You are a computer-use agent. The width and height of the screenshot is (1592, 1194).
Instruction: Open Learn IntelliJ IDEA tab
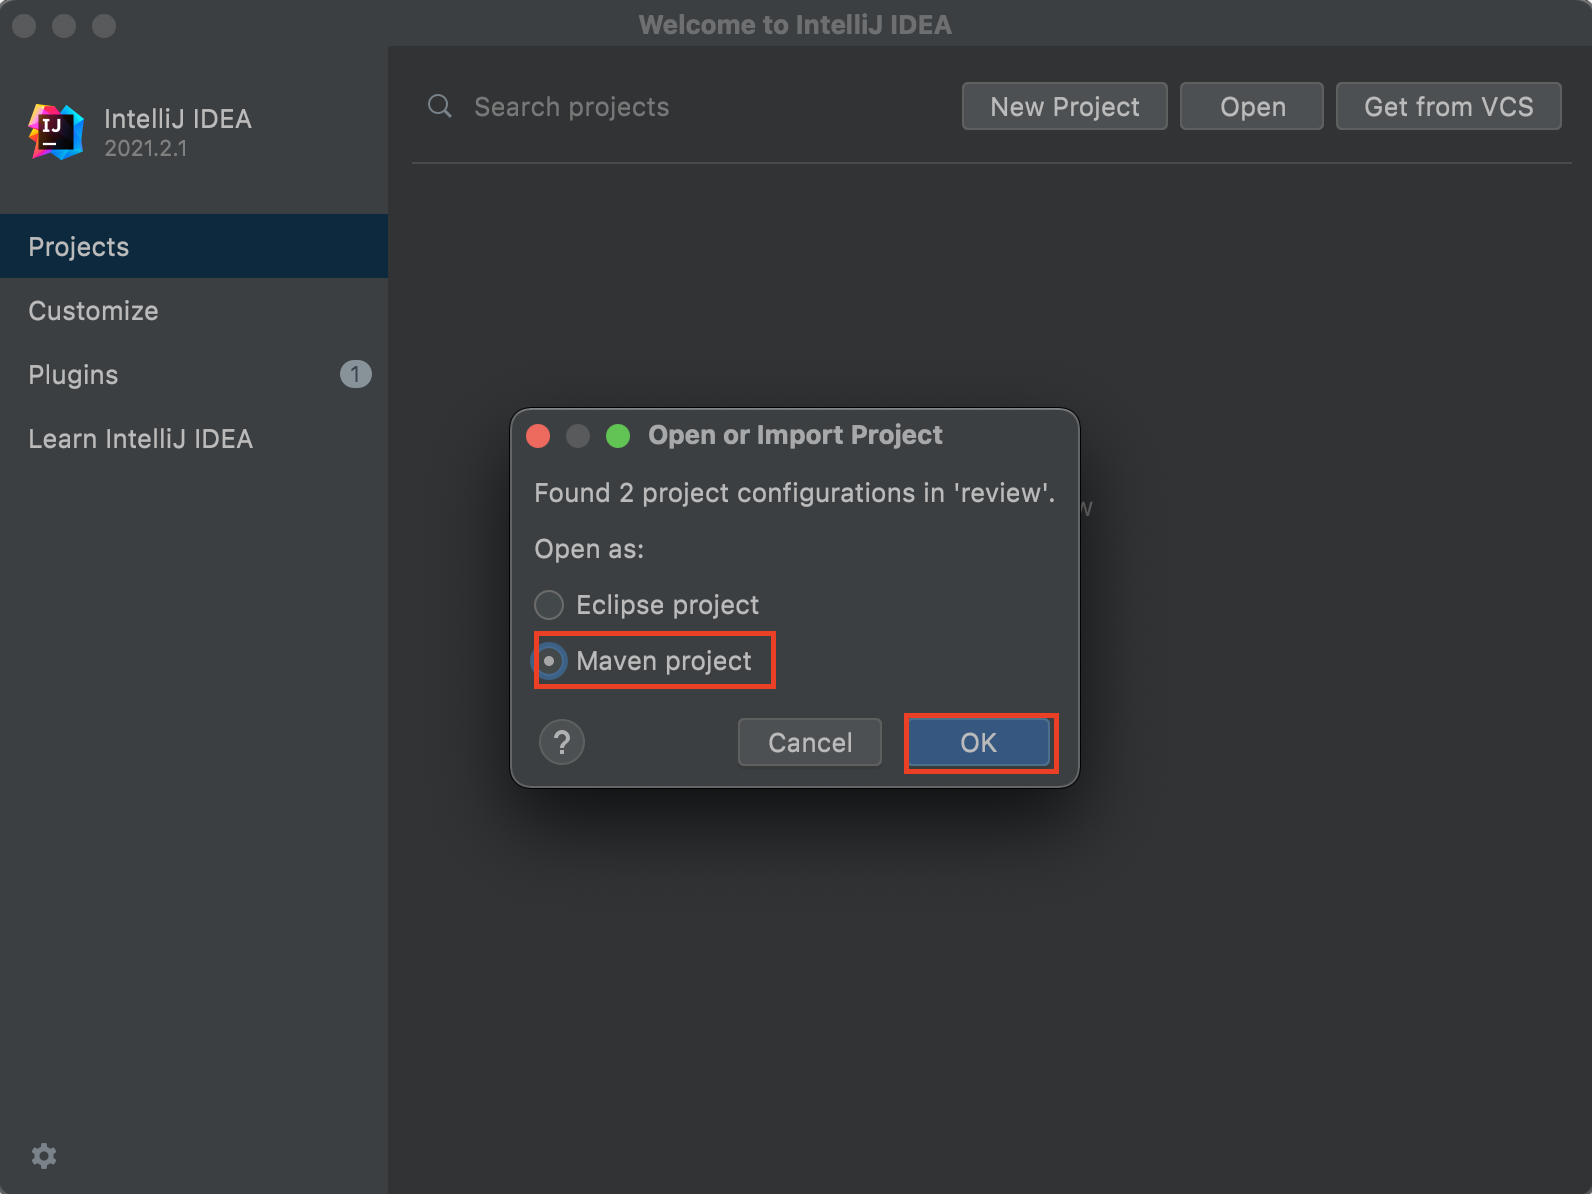click(x=194, y=438)
